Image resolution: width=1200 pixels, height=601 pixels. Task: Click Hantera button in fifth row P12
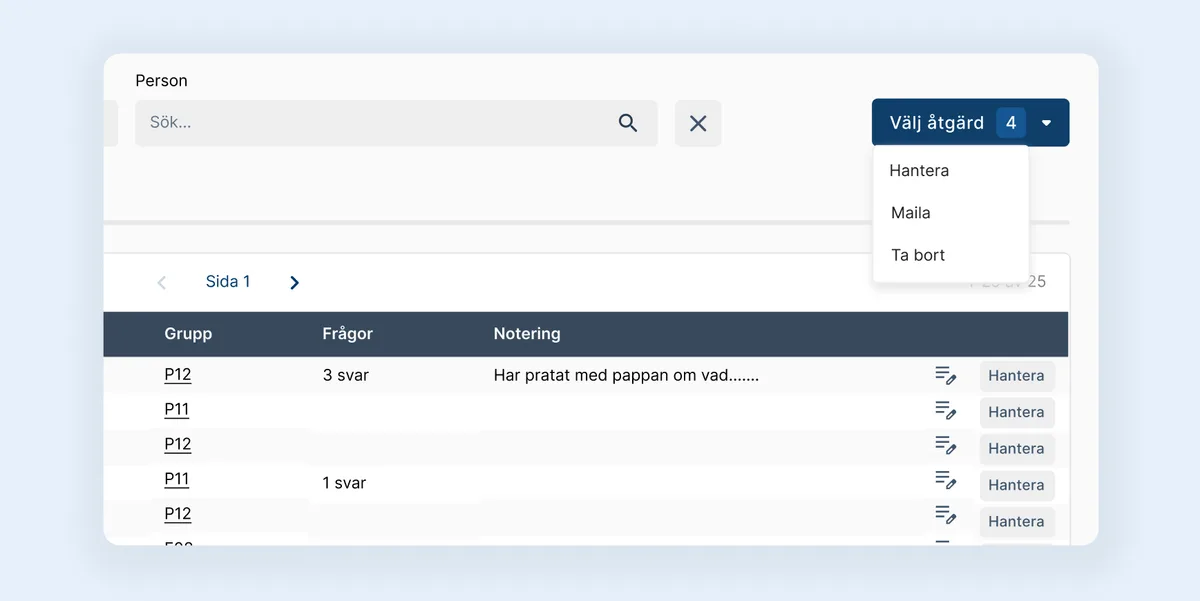[1016, 521]
